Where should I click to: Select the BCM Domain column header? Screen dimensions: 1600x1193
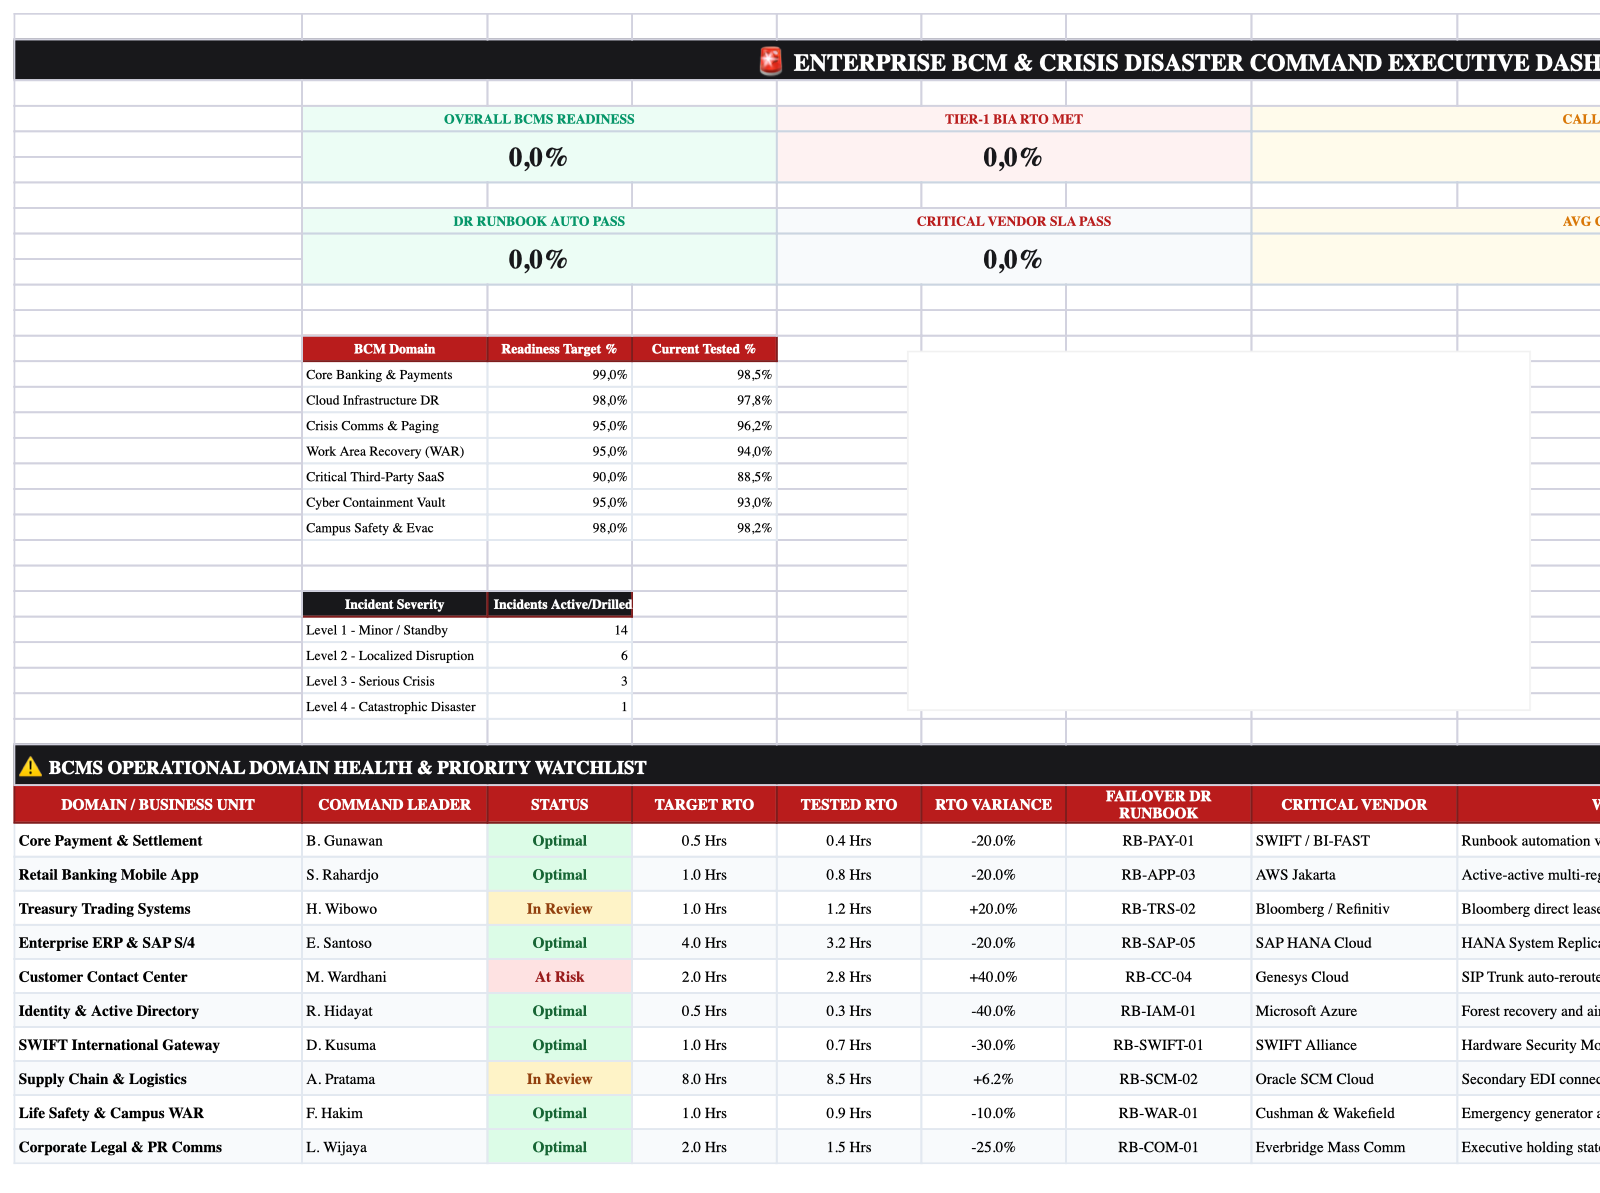click(394, 349)
